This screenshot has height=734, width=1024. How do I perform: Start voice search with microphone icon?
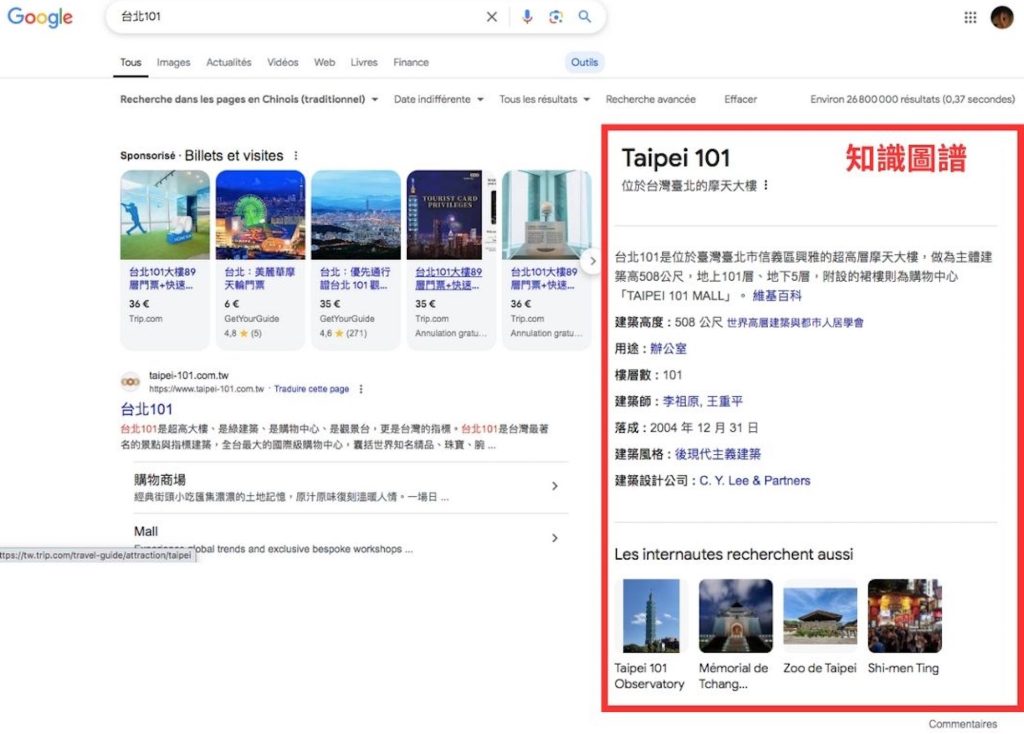[527, 17]
